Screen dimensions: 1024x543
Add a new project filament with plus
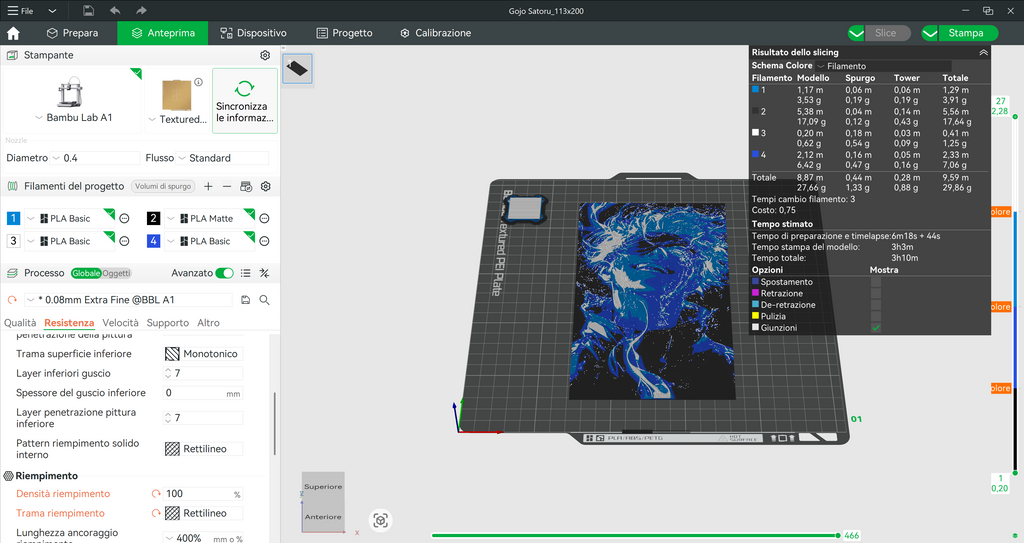pos(208,186)
